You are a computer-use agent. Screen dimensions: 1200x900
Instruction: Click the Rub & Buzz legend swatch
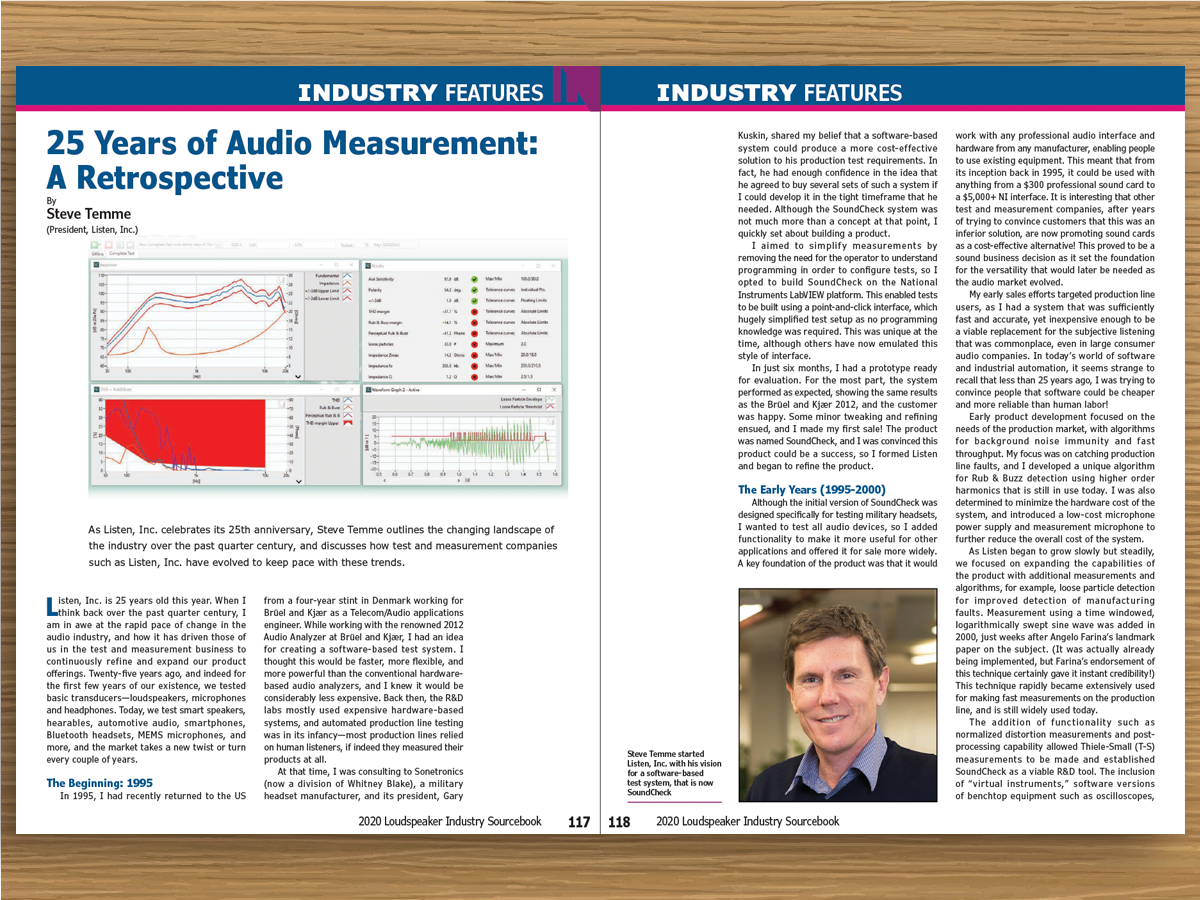[x=347, y=407]
